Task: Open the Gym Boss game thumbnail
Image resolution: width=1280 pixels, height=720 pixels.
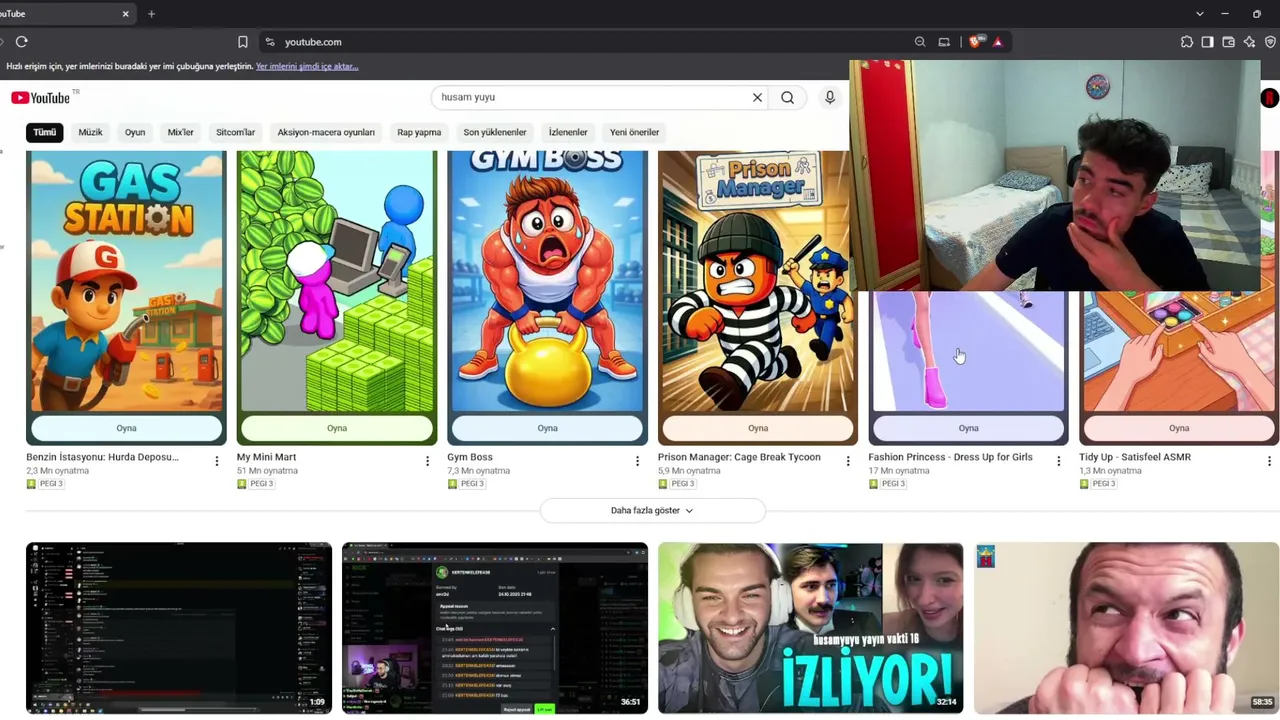Action: (547, 282)
